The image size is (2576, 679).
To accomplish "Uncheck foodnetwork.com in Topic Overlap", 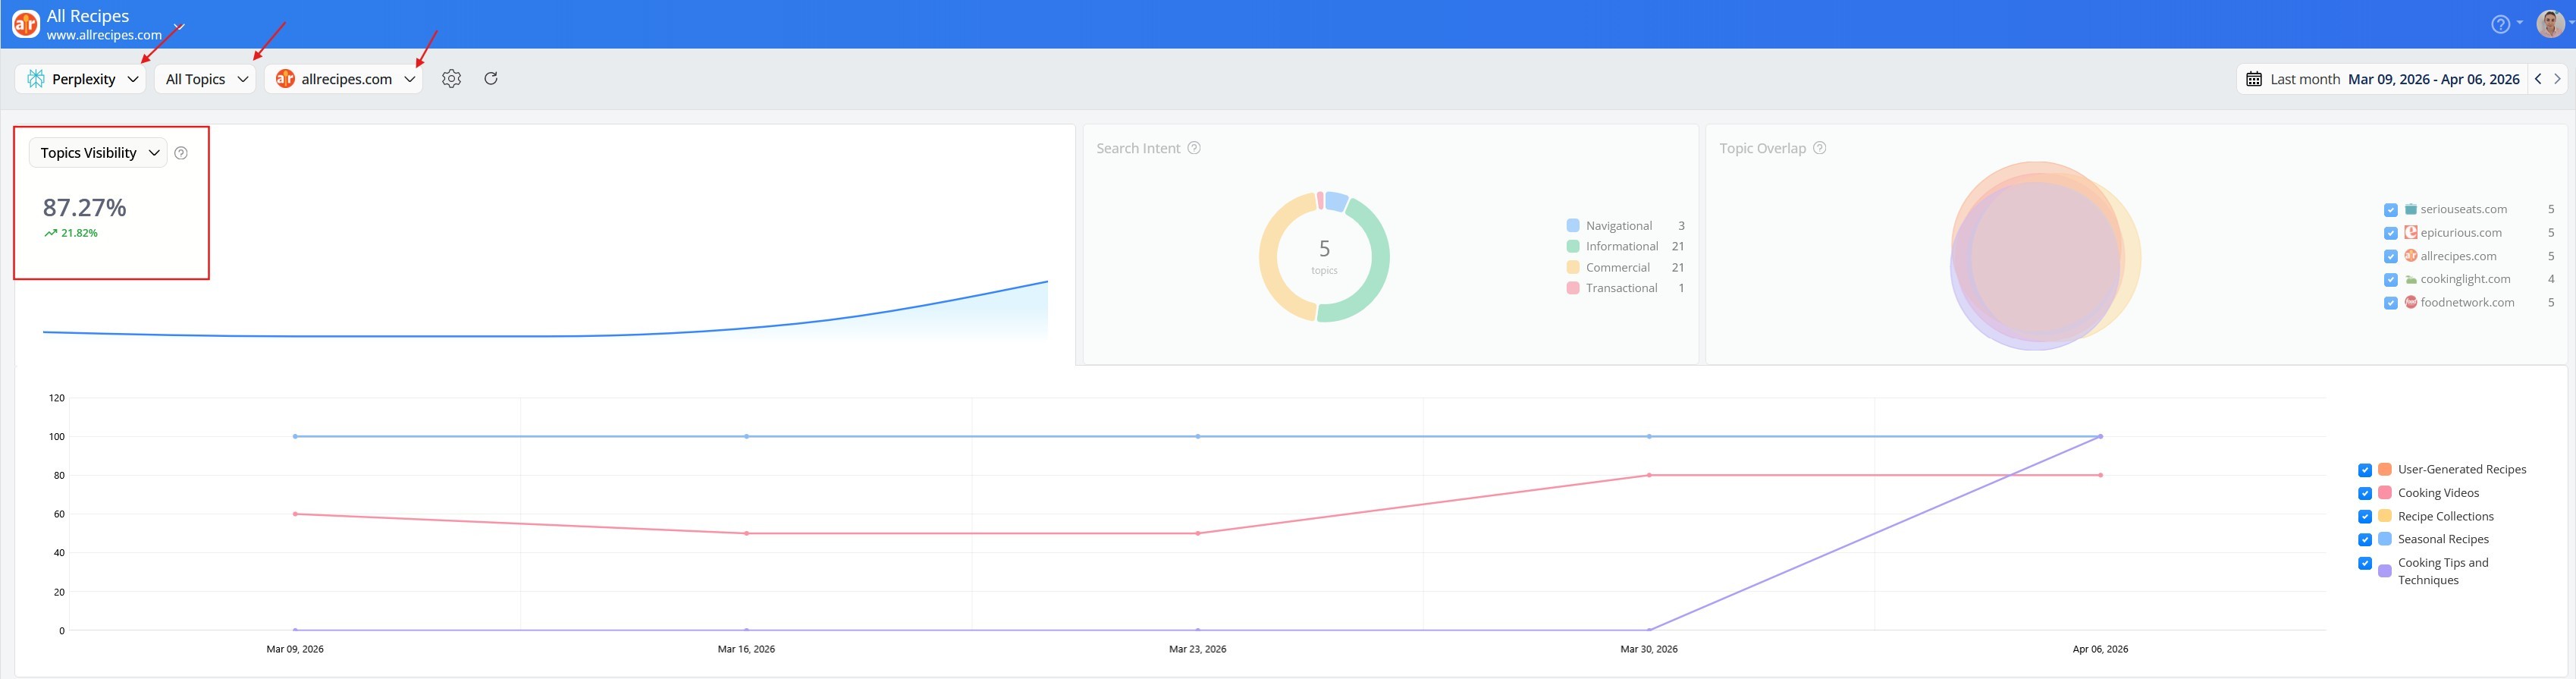I will (x=2390, y=303).
